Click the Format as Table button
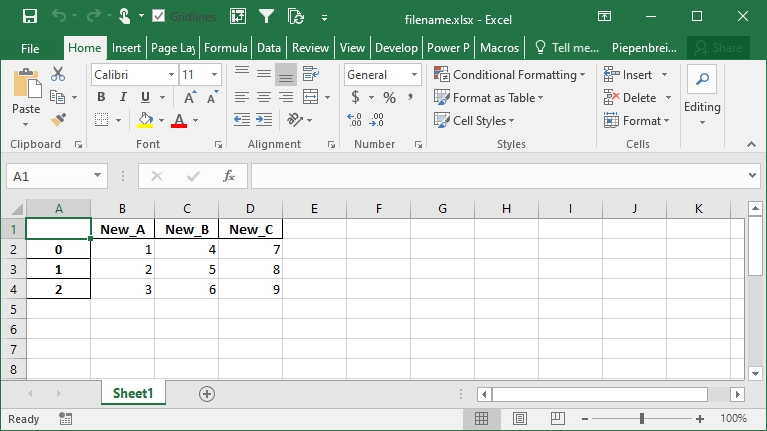This screenshot has width=767, height=431. click(x=490, y=97)
